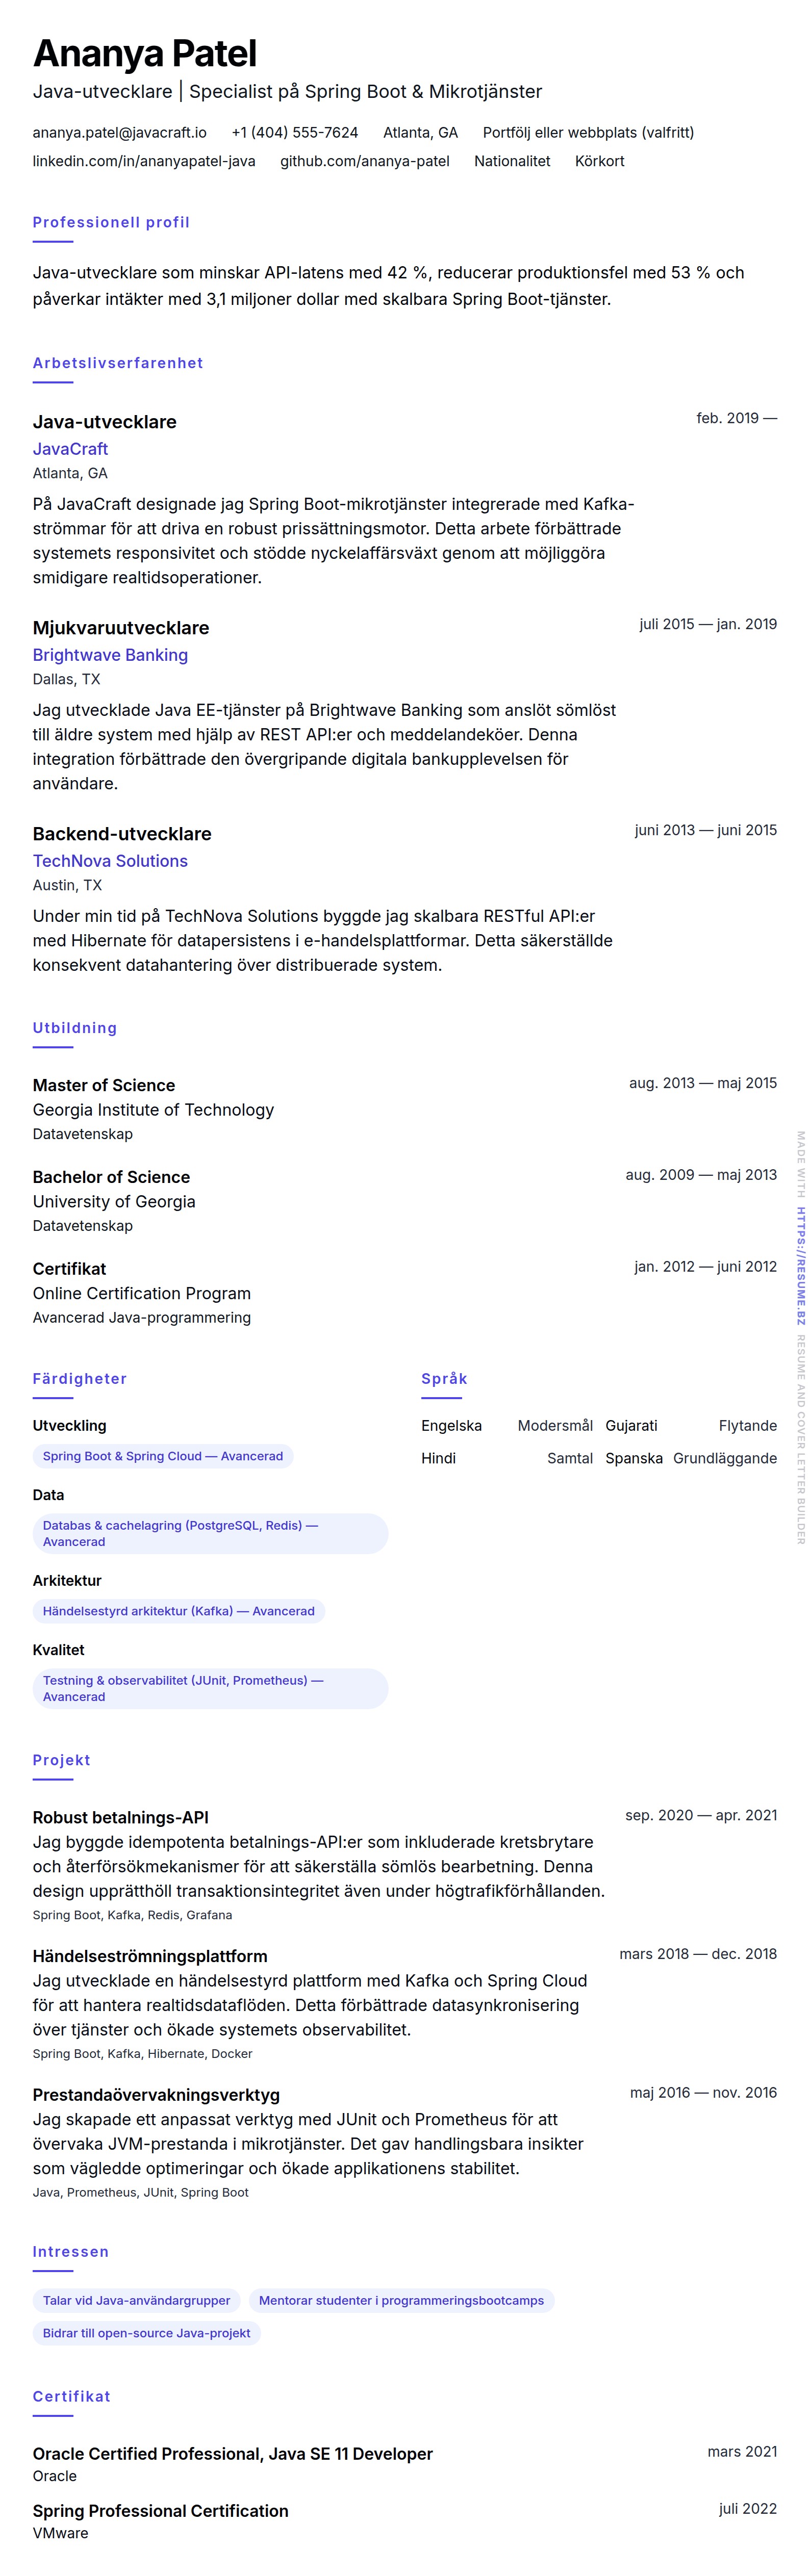Click the Brightwave Banking company name
This screenshot has height=2576, width=810.
110,655
